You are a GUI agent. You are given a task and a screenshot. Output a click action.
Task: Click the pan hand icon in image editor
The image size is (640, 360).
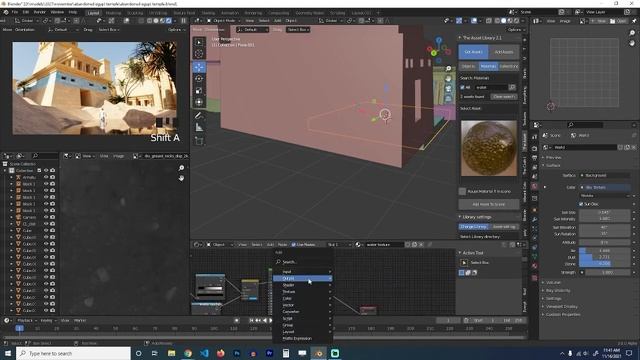point(181,178)
